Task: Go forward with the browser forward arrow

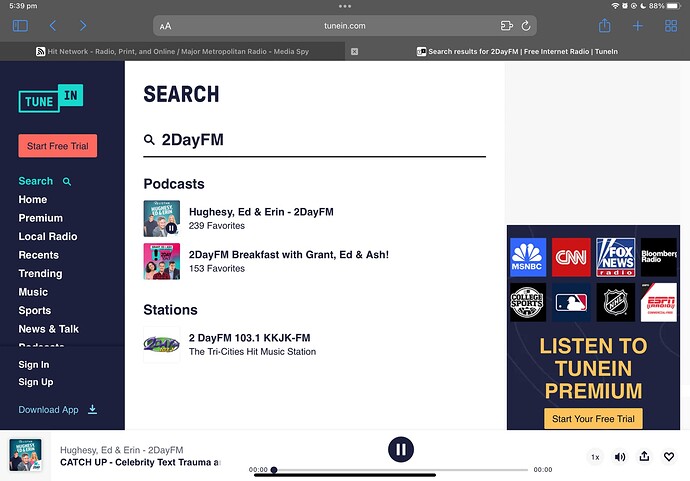Action: [x=83, y=26]
